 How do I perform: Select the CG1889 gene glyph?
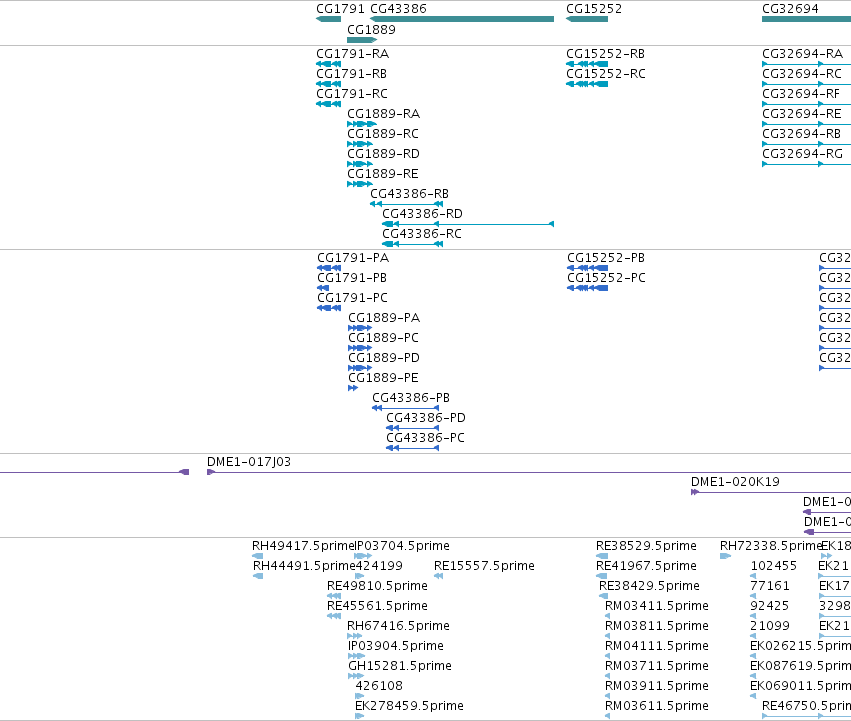(362, 40)
